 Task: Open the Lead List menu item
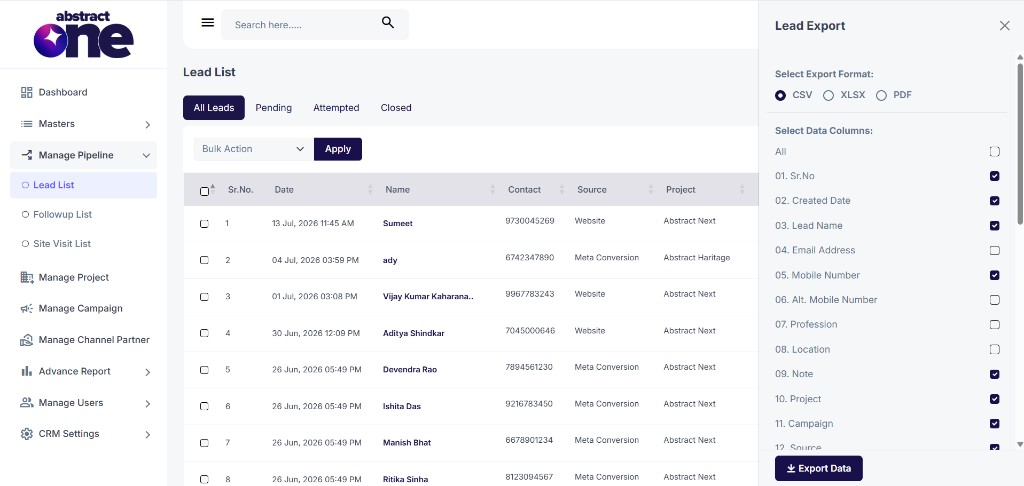84,185
